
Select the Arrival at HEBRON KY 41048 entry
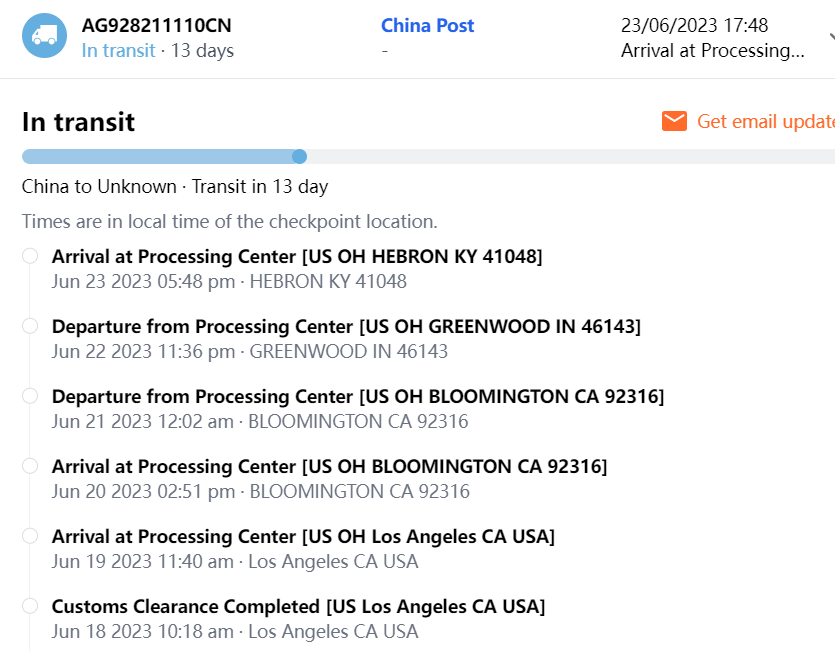[x=297, y=257]
